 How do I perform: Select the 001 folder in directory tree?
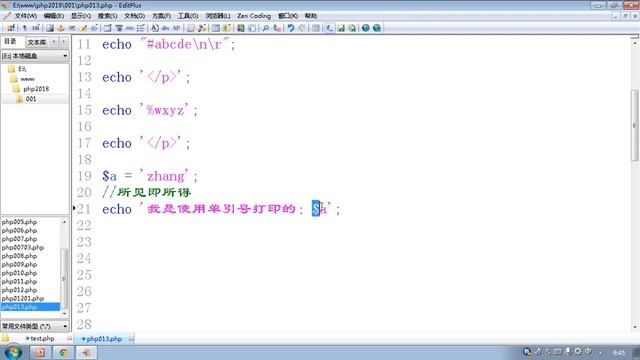point(31,99)
